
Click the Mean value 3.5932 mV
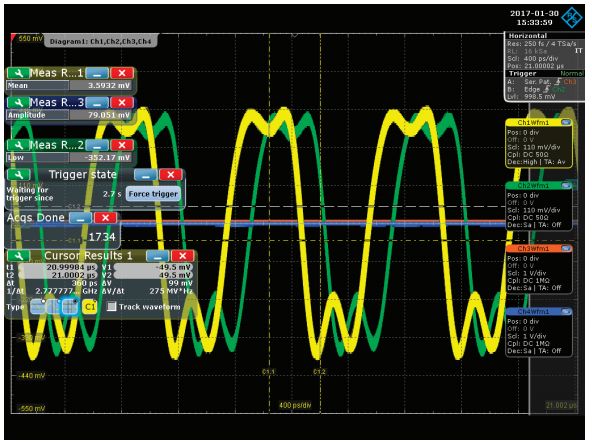(109, 86)
